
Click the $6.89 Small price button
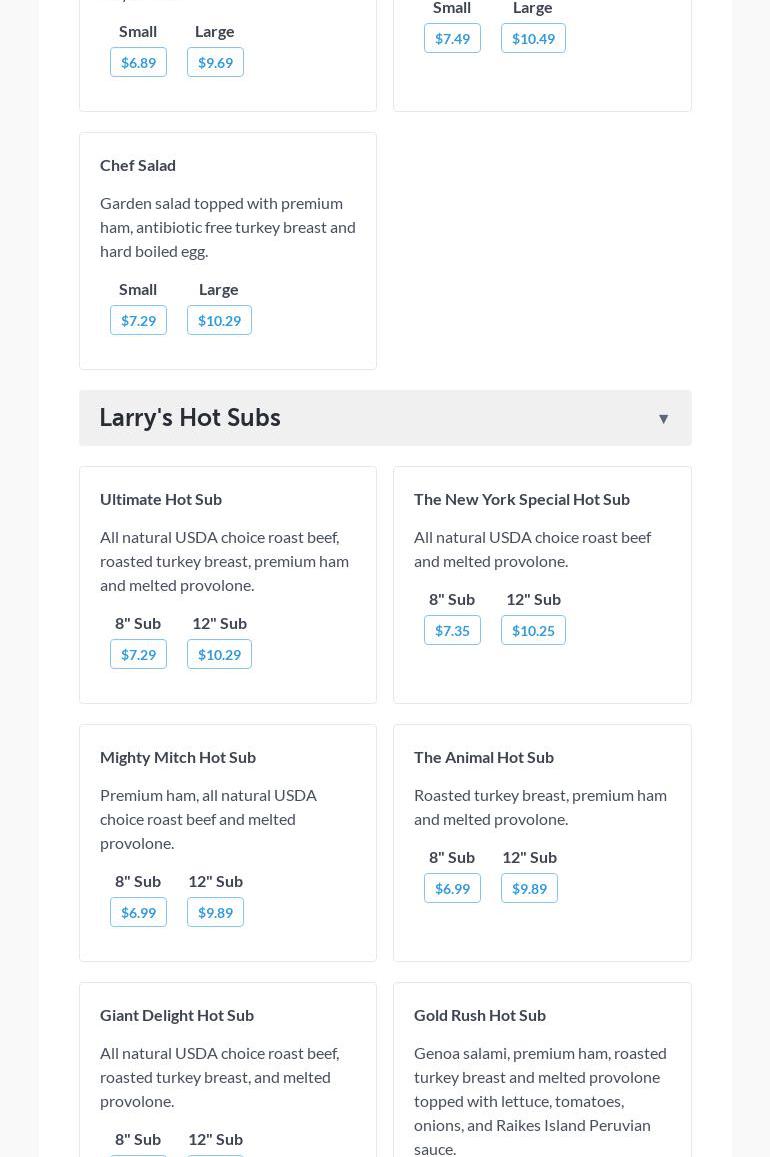point(138,63)
